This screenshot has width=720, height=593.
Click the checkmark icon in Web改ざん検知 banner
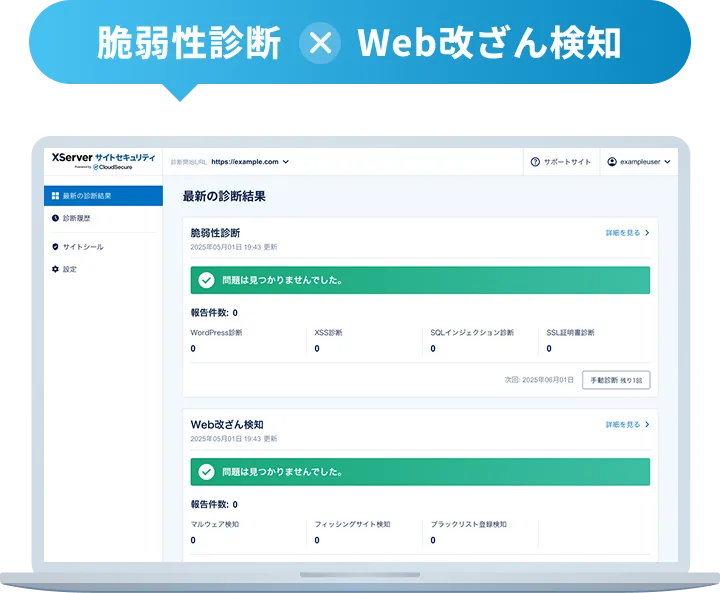[206, 472]
